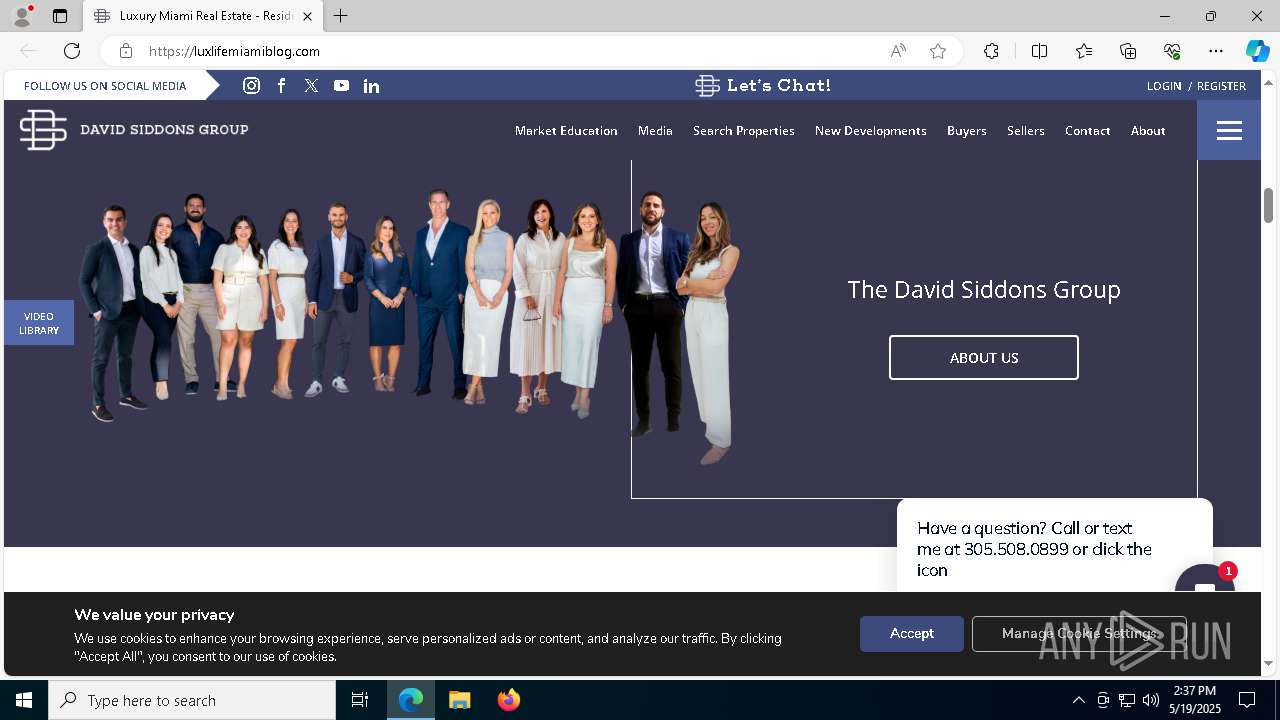Image resolution: width=1280 pixels, height=720 pixels.
Task: Open Manage Cookie Settings
Action: coord(1079,634)
